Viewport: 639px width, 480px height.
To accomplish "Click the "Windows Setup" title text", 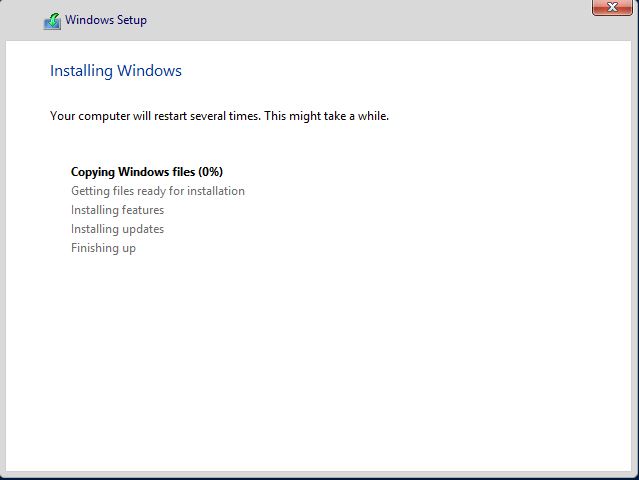I will (x=106, y=20).
